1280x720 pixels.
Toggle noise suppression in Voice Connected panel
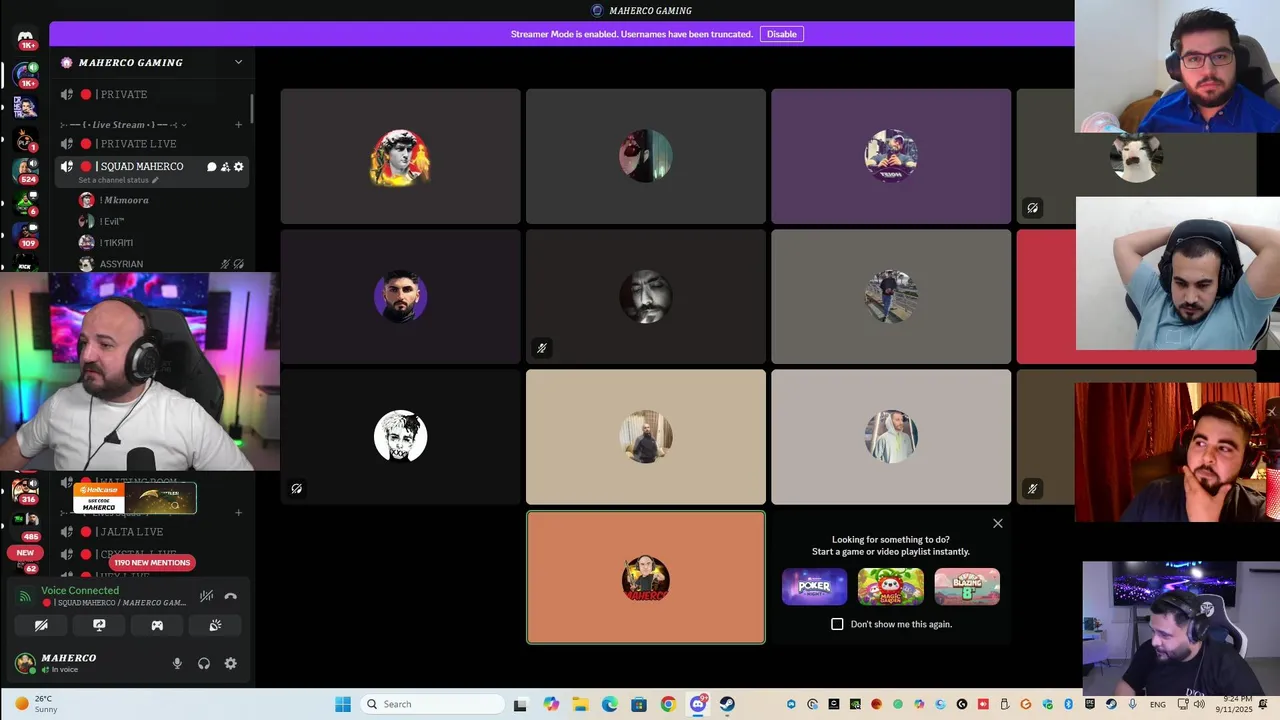(206, 596)
